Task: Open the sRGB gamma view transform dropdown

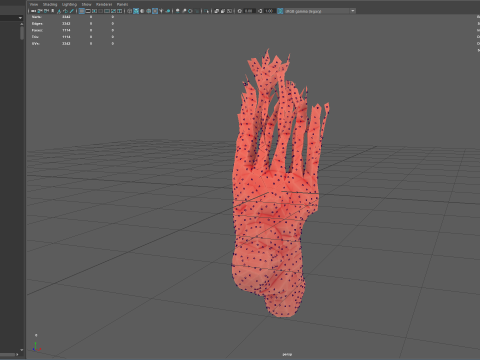Action: click(320, 11)
